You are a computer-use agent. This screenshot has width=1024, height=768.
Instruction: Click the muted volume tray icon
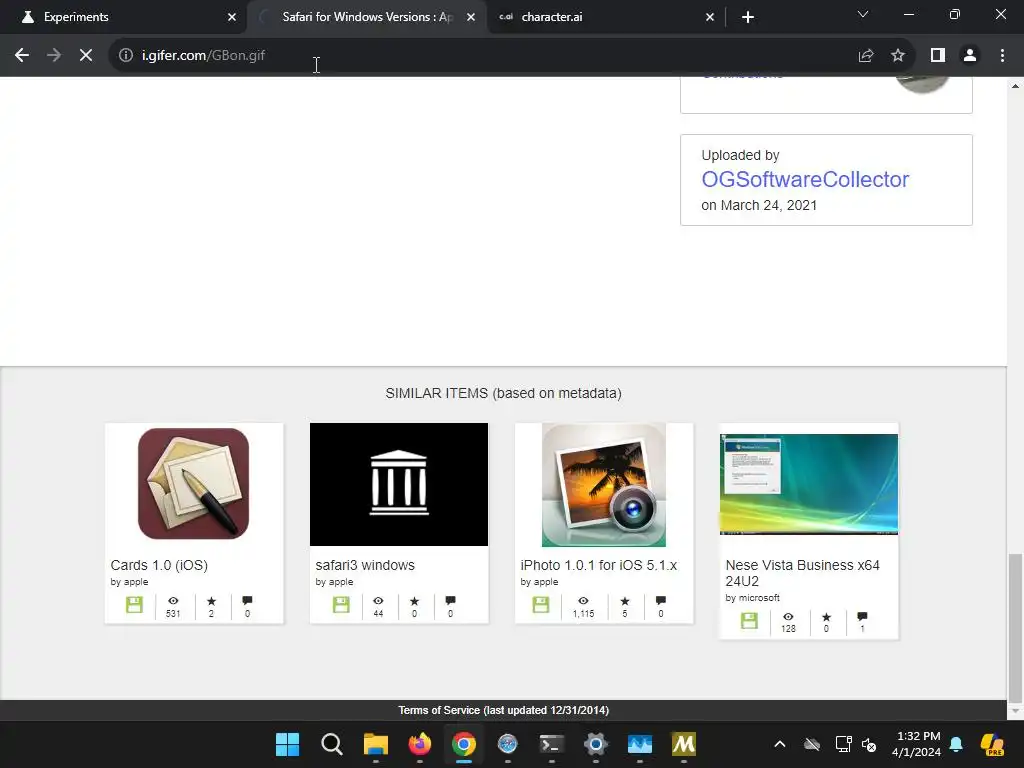869,744
